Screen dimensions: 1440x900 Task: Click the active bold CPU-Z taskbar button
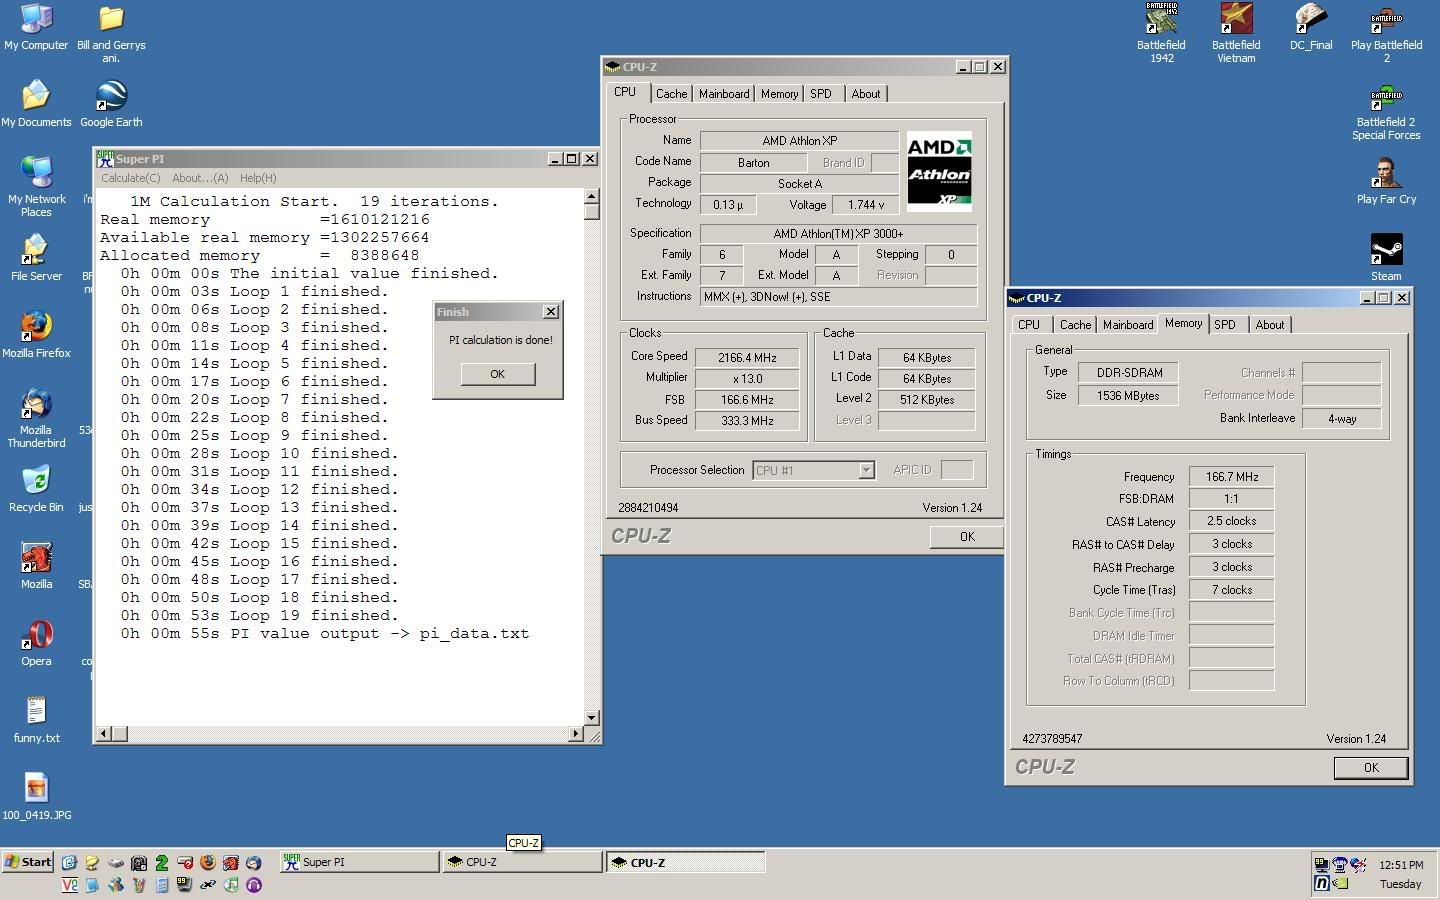tap(685, 862)
